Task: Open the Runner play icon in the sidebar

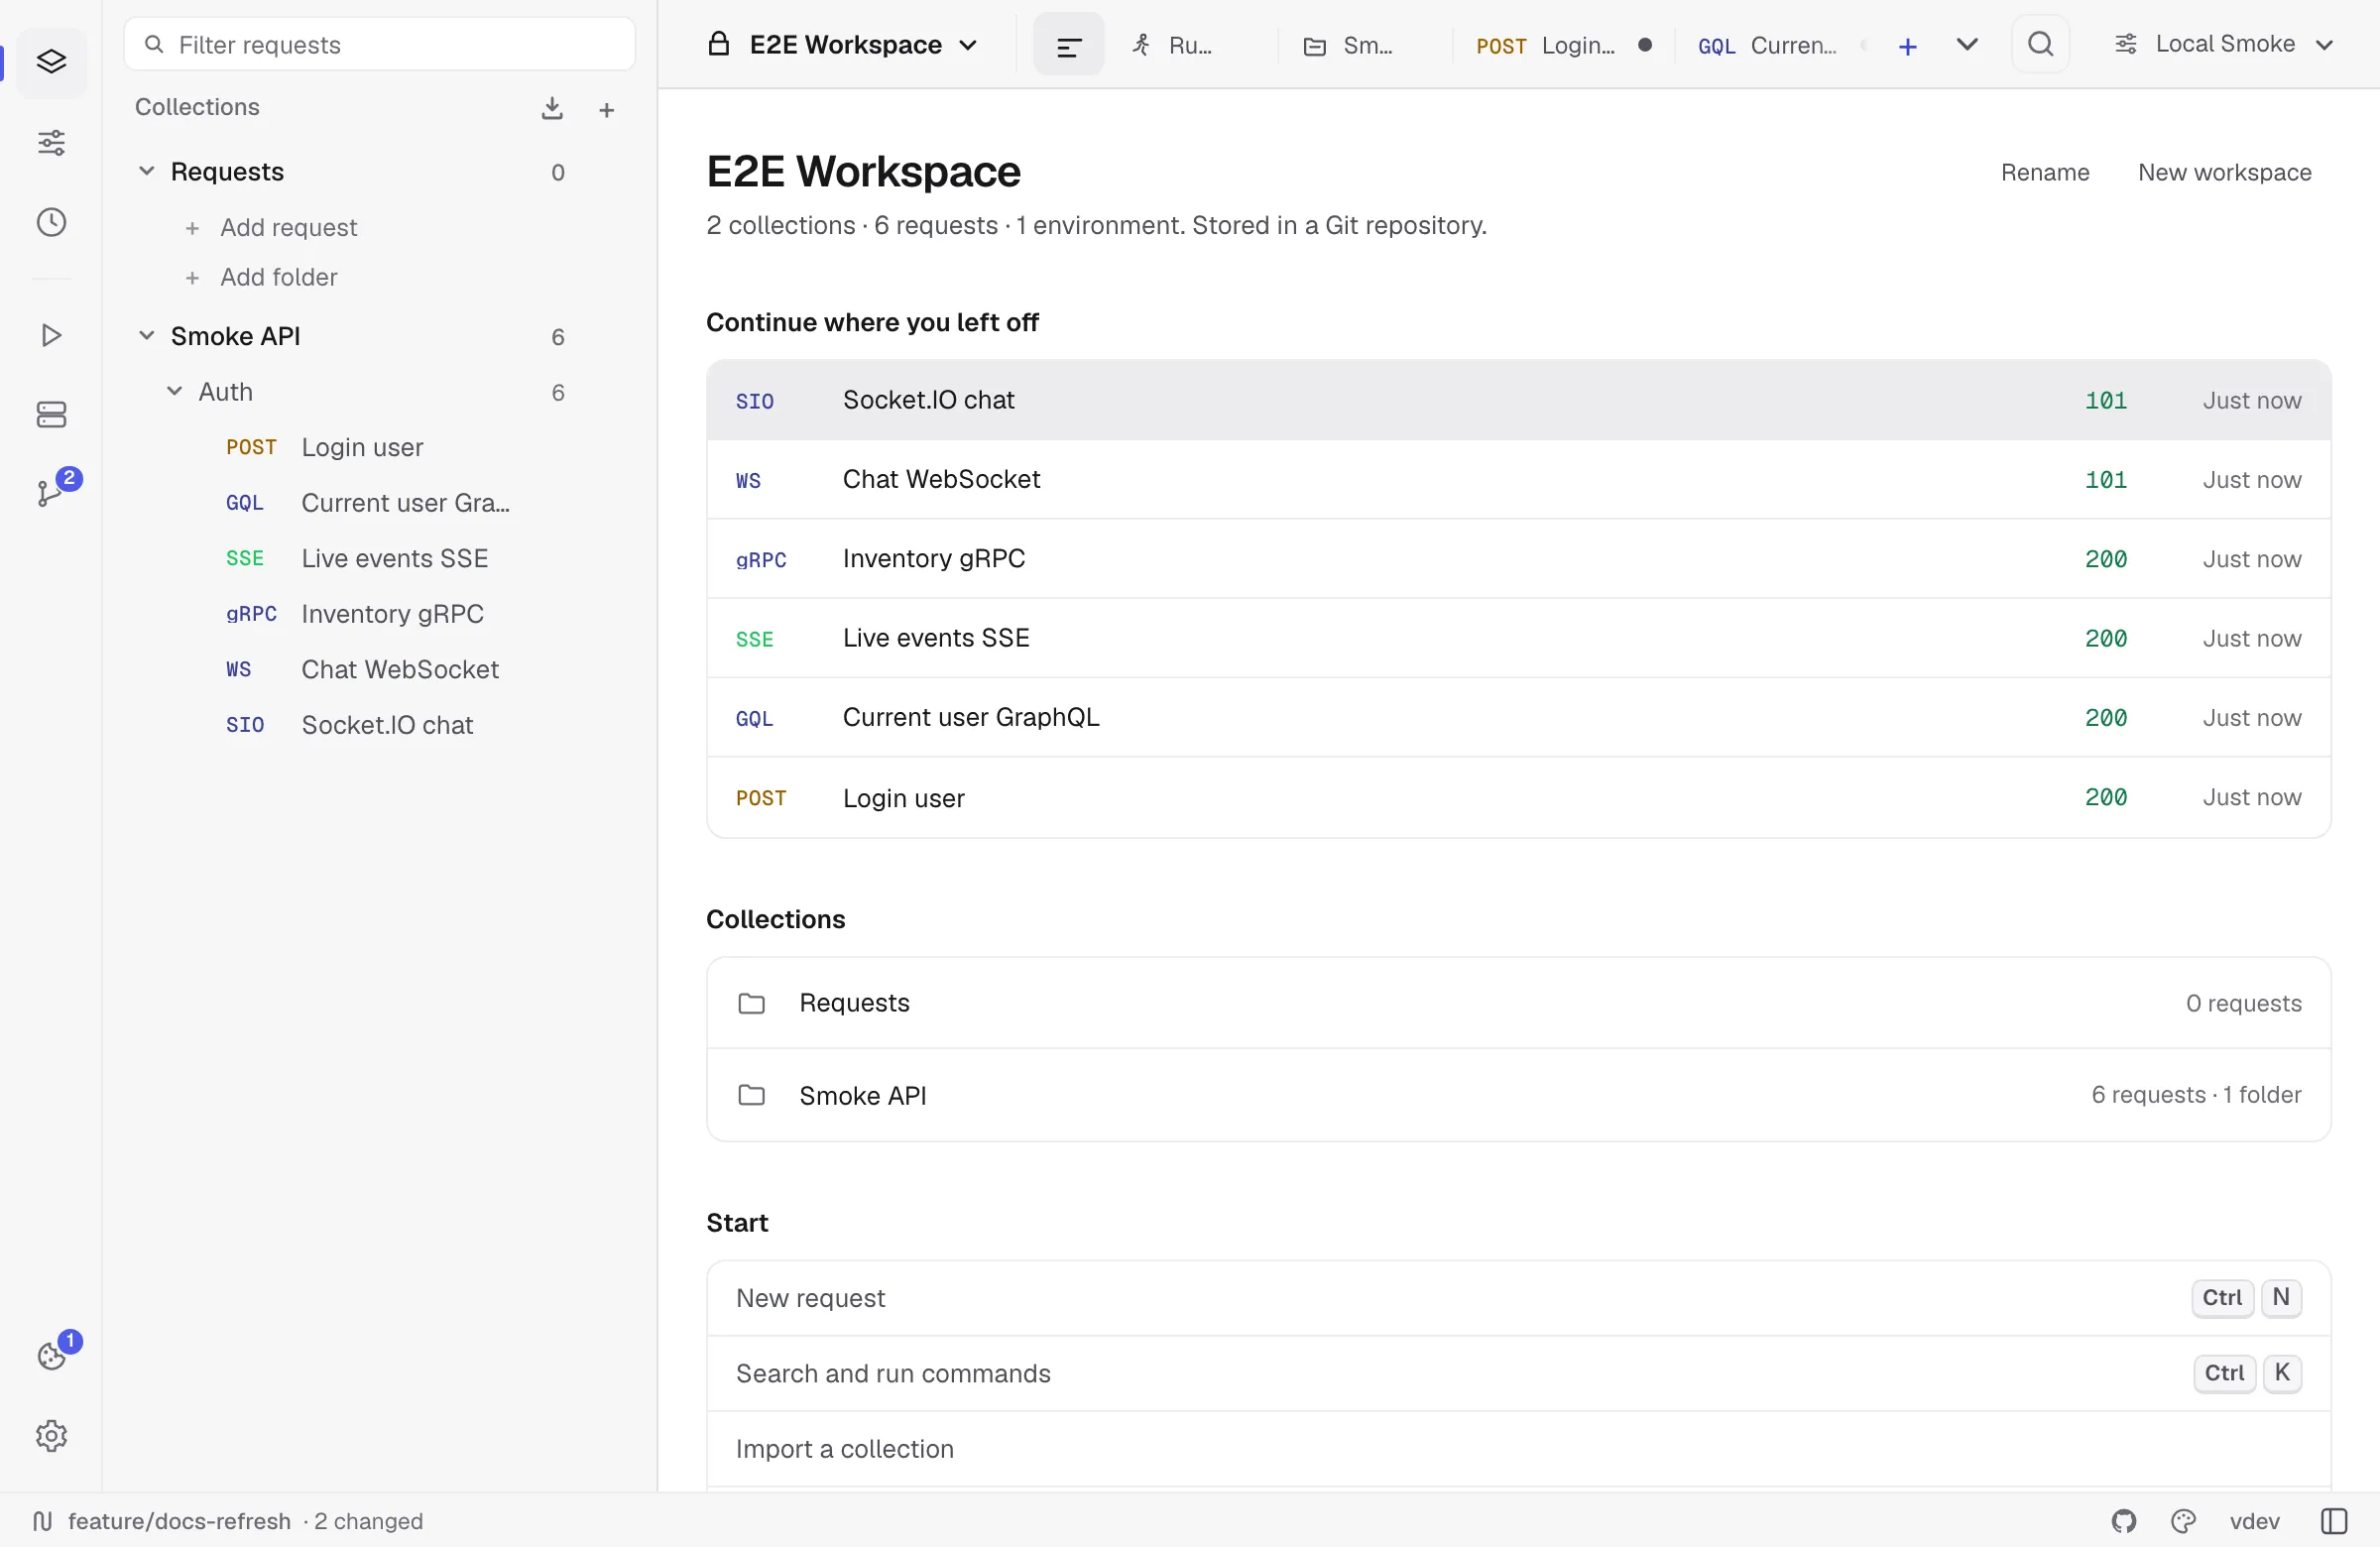Action: (51, 335)
